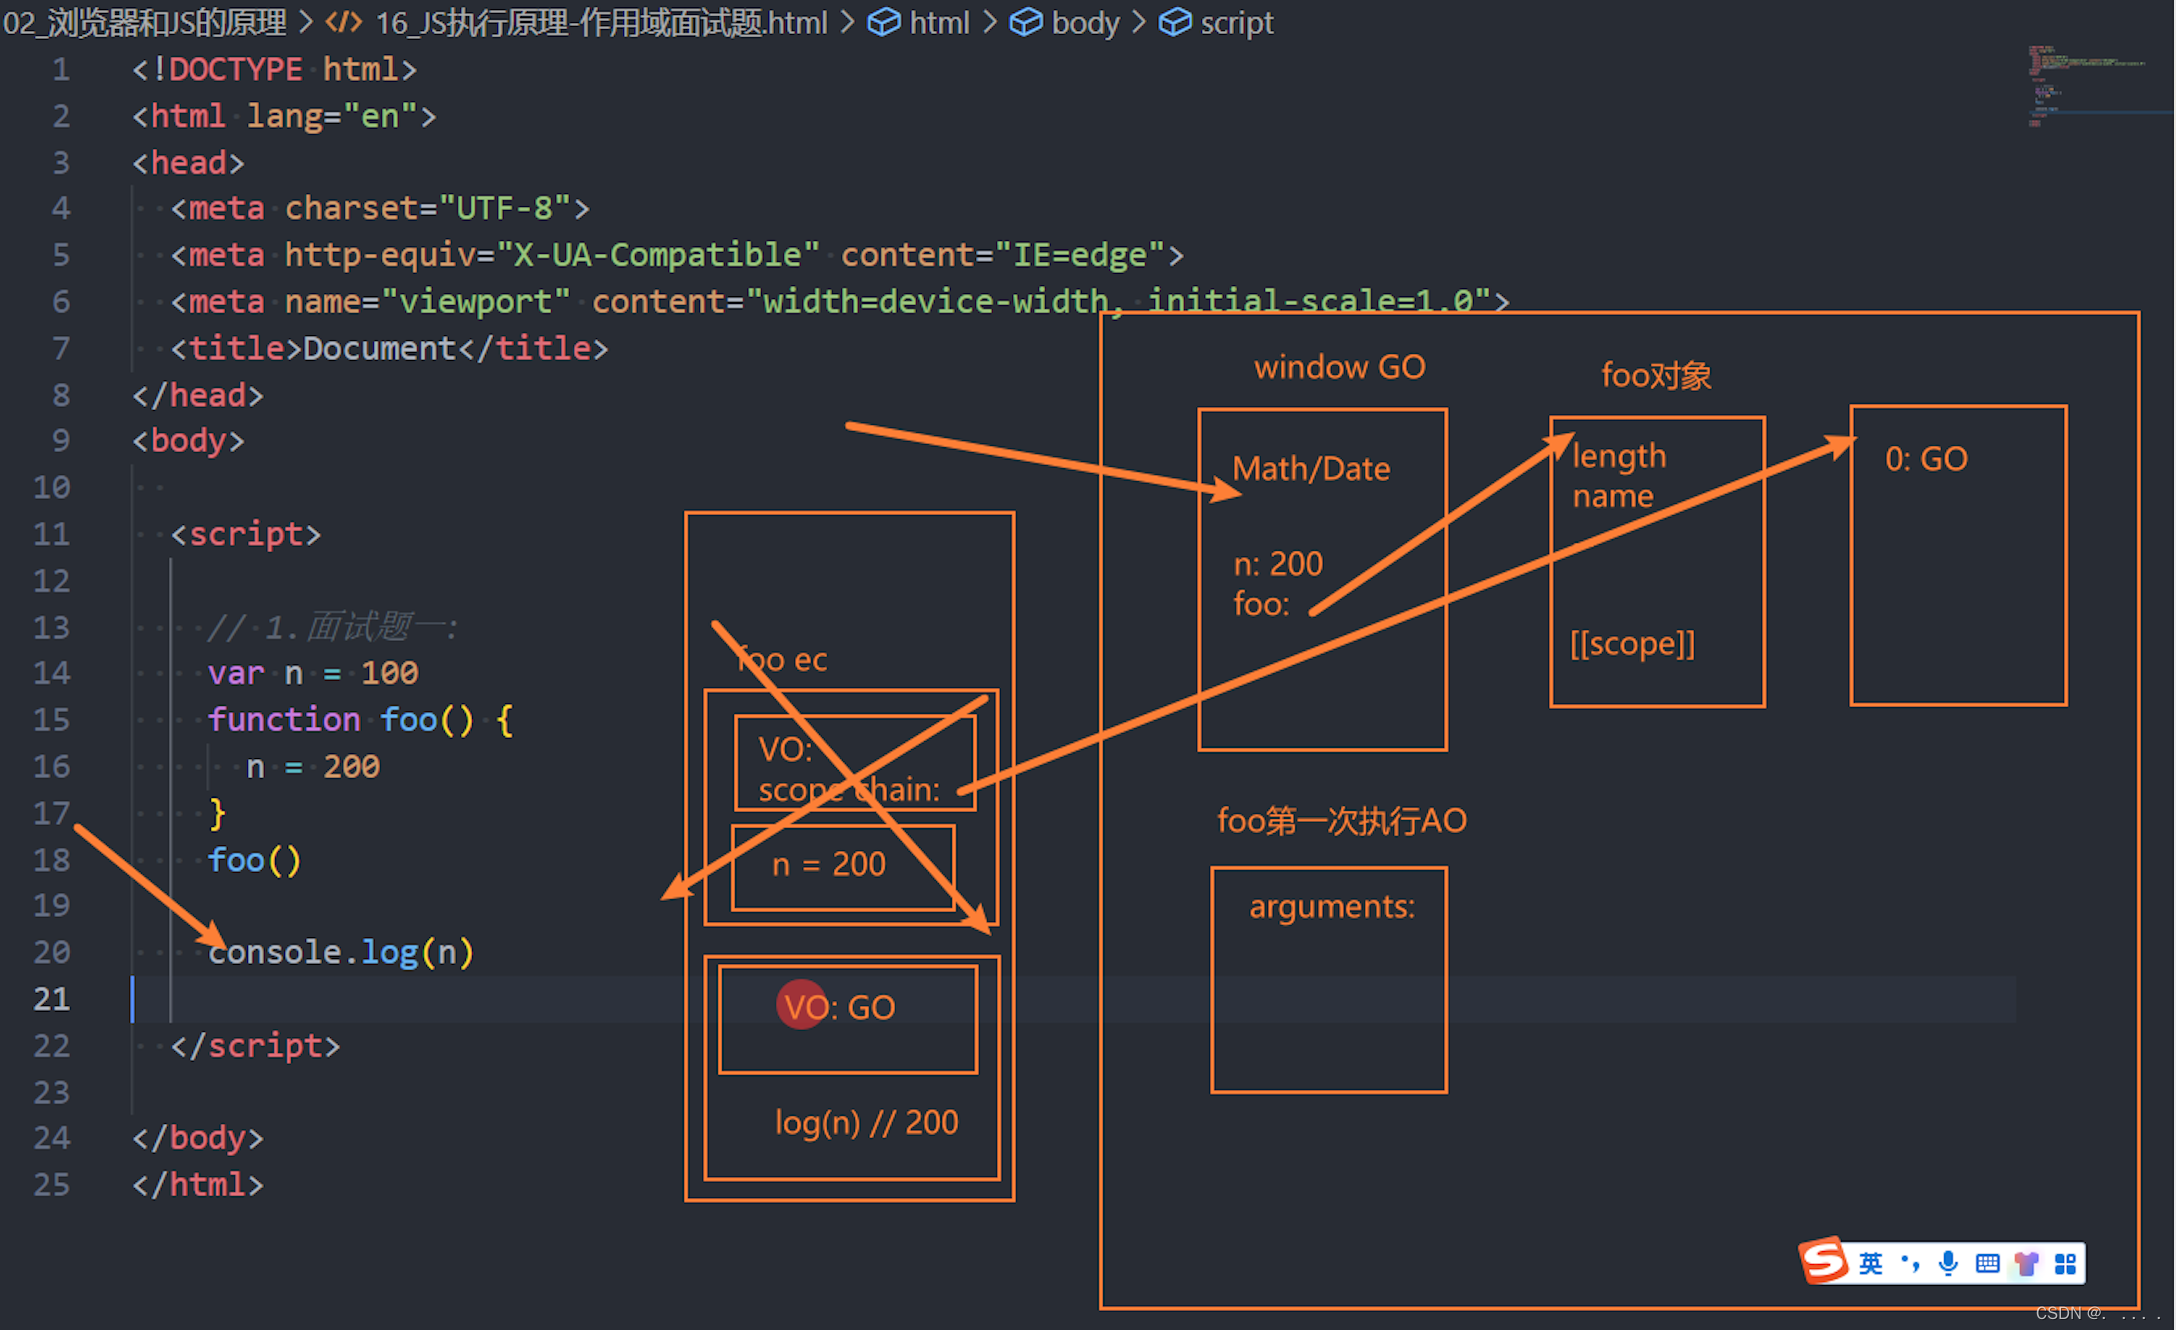Image resolution: width=2176 pixels, height=1330 pixels.
Task: Click the closing </body> tag
Action: [198, 1138]
